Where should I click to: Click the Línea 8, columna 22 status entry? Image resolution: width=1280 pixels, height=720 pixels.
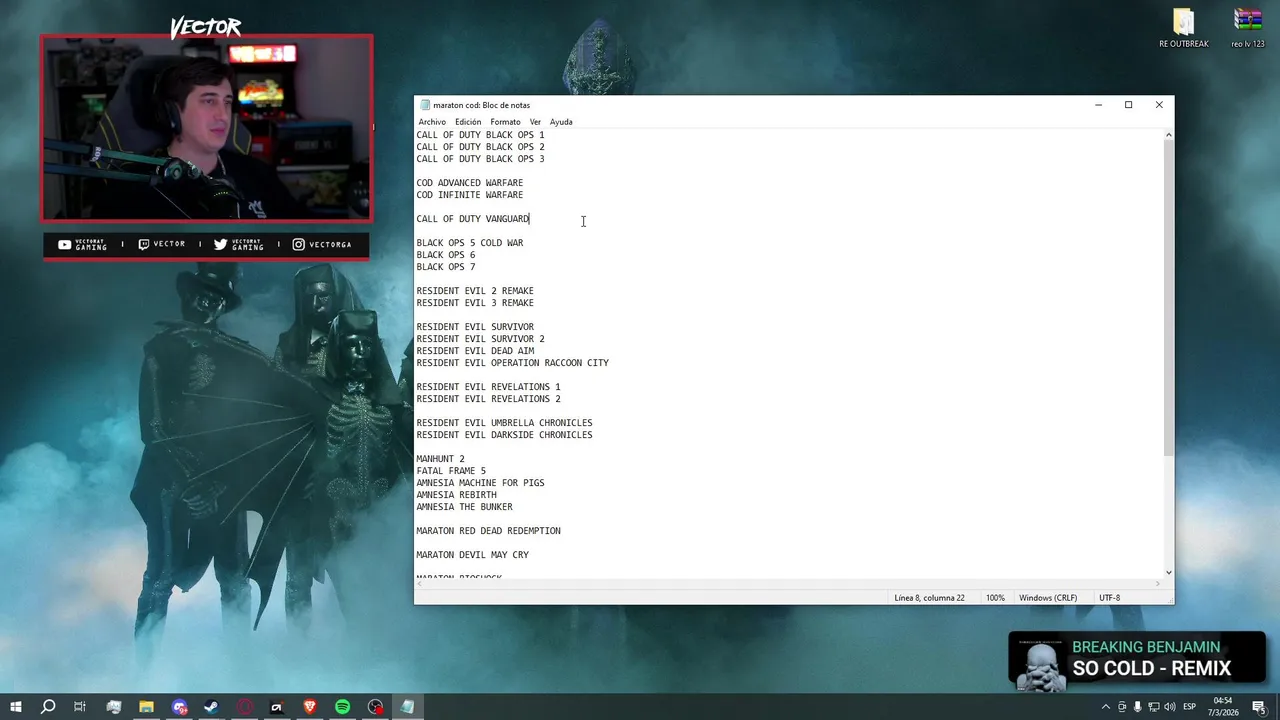(x=929, y=598)
